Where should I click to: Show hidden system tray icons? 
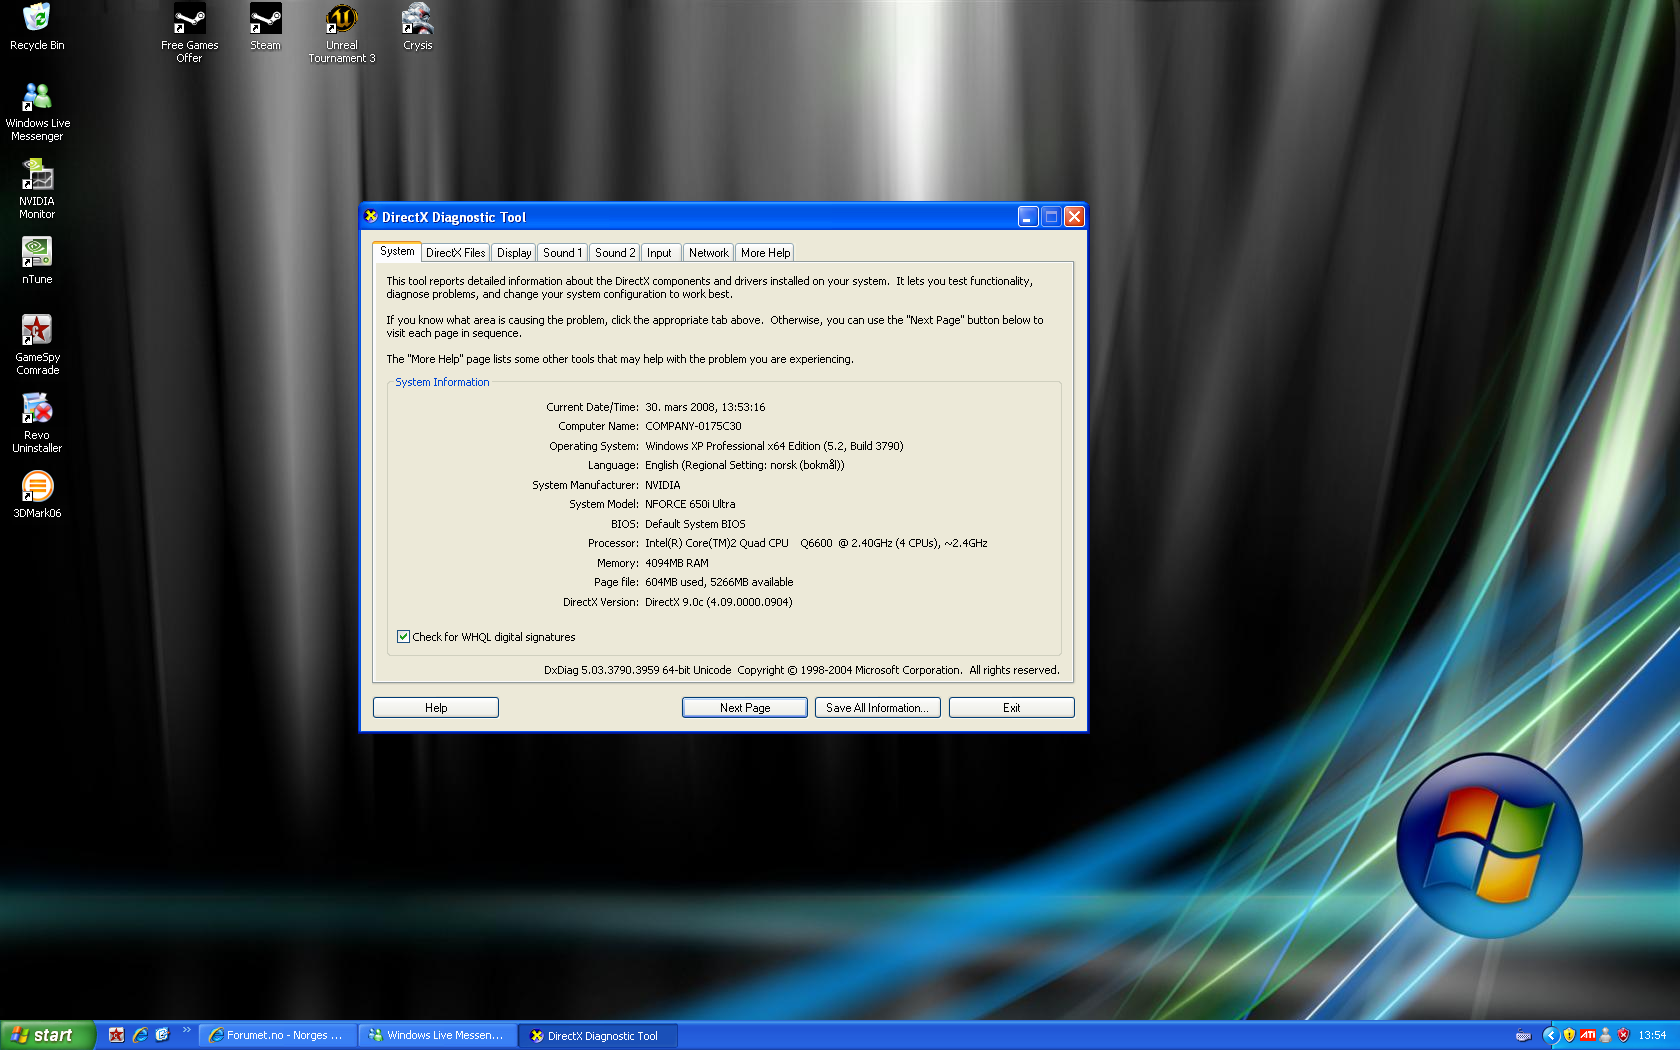tap(1551, 1035)
